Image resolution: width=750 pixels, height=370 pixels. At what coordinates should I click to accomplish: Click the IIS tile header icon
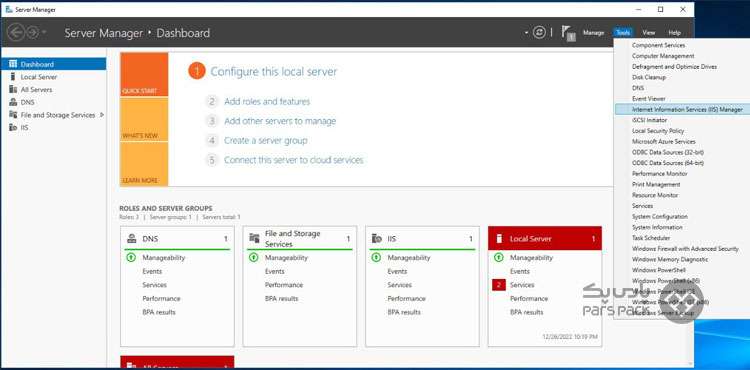click(x=377, y=239)
